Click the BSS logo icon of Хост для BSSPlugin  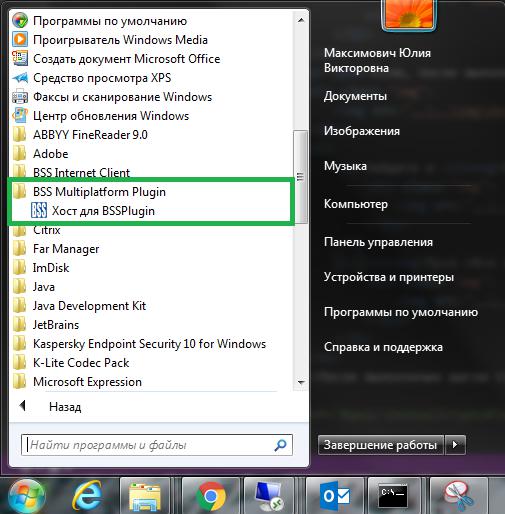pos(39,211)
